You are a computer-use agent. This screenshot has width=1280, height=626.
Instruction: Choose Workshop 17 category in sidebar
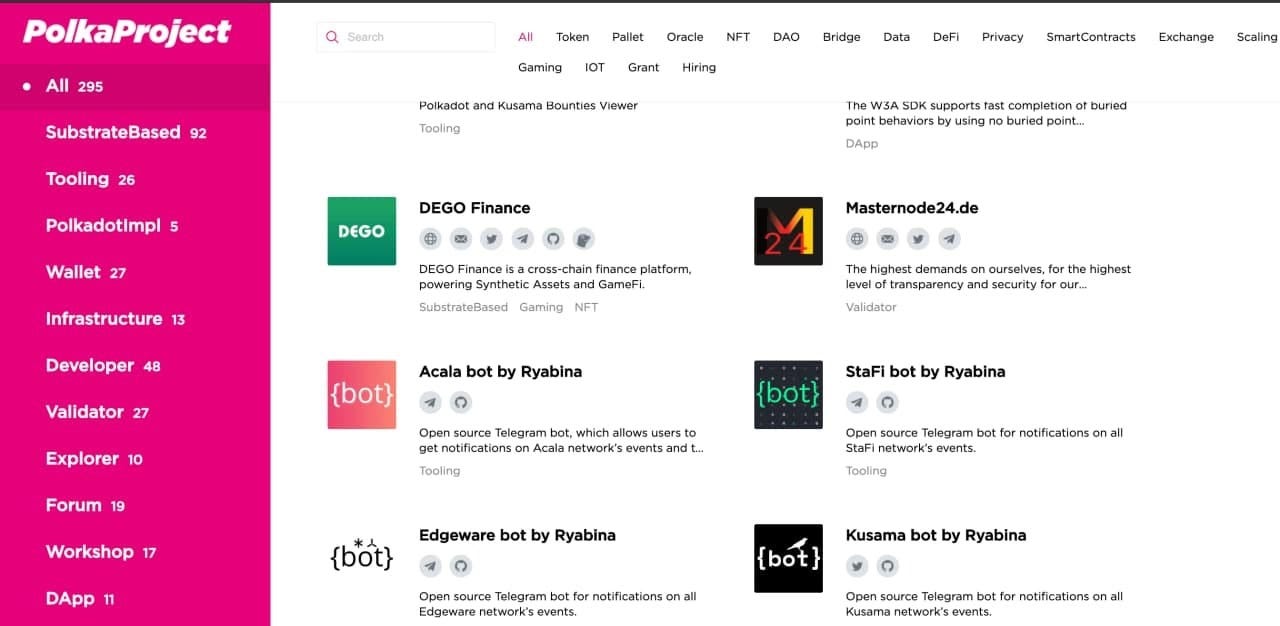pos(135,552)
